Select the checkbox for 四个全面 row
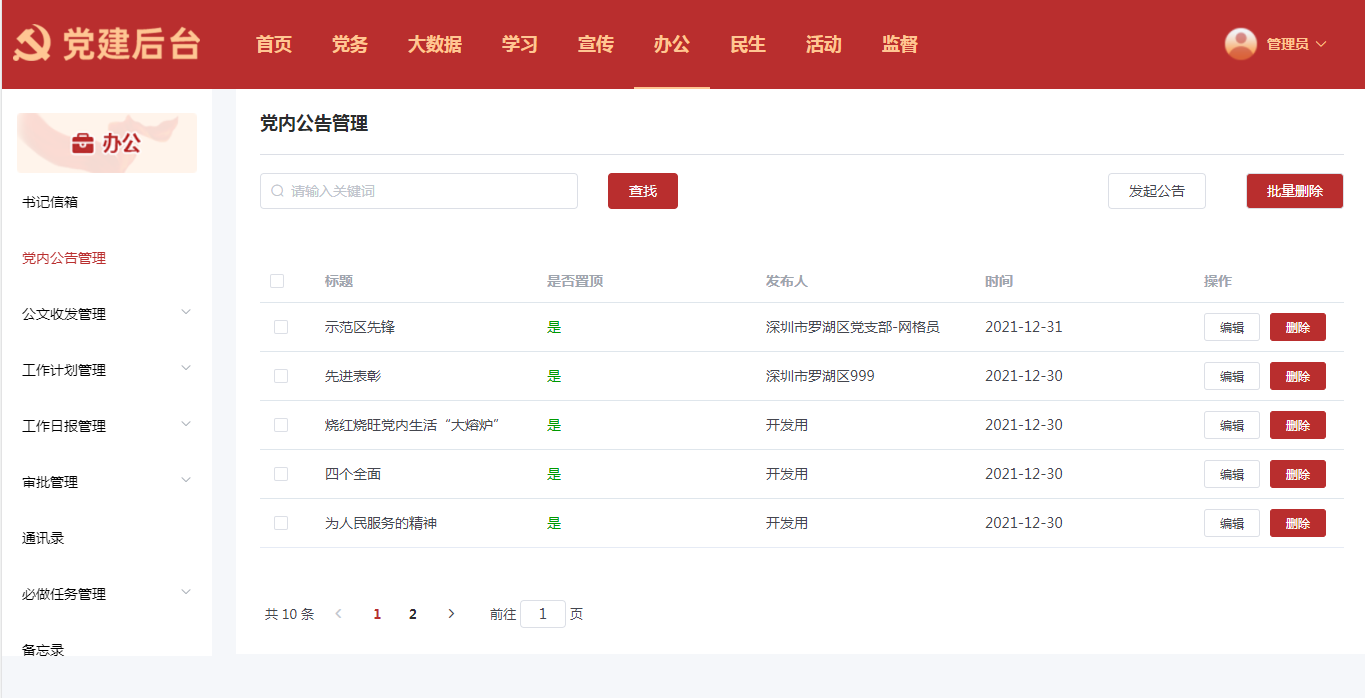The height and width of the screenshot is (698, 1365). (281, 474)
